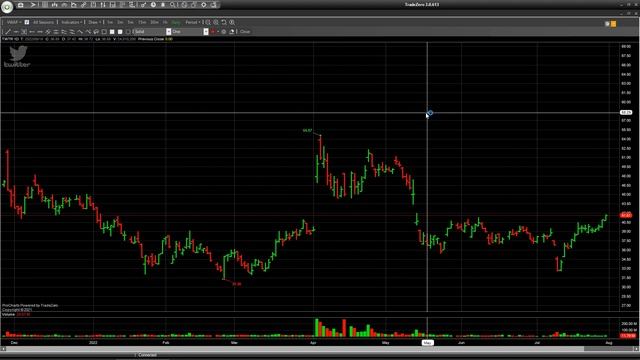Open the Indicators dropdown
Viewport: 640px width, 360px height.
(x=71, y=22)
